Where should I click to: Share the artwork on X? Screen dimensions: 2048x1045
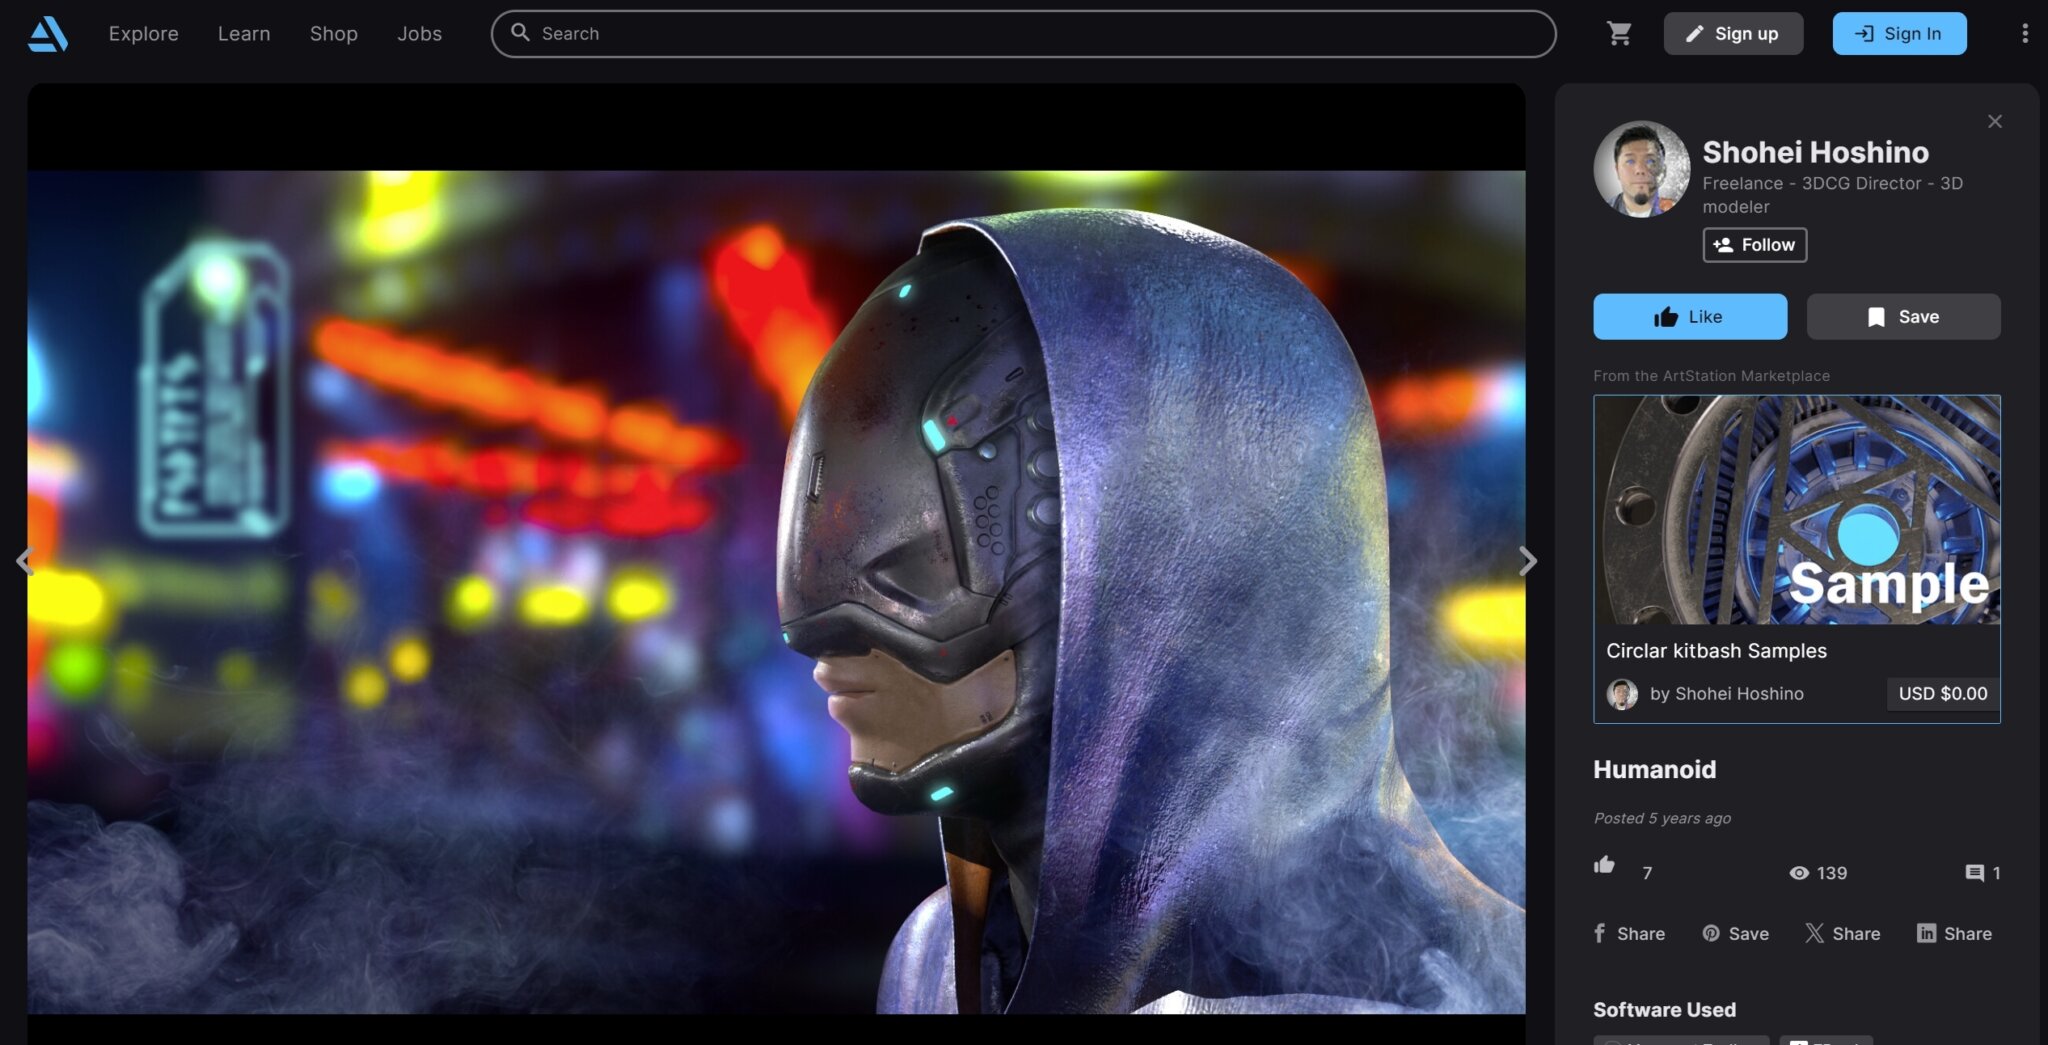pos(1842,933)
